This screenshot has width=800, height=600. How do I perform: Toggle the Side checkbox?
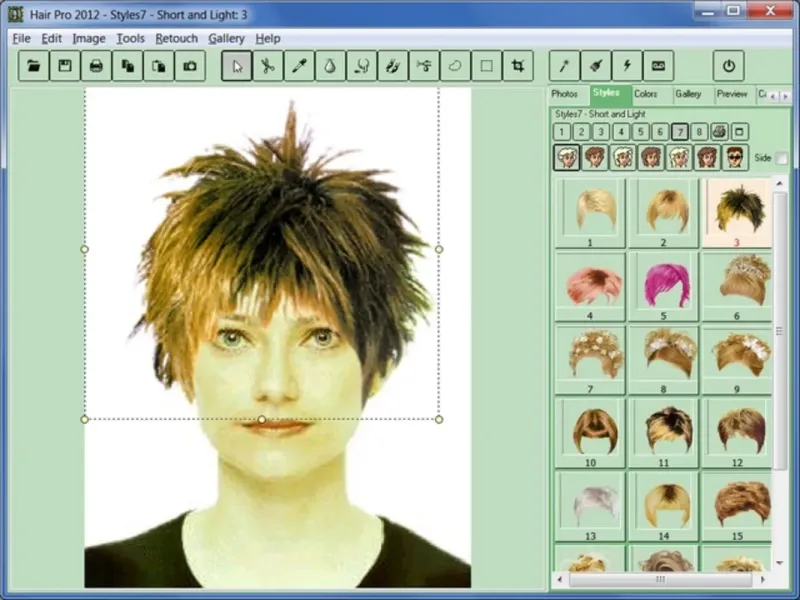coord(781,158)
